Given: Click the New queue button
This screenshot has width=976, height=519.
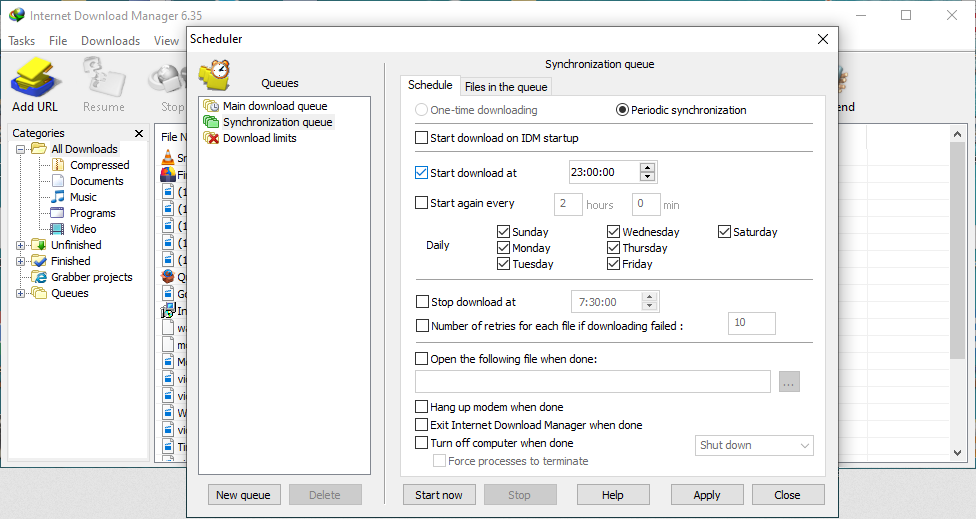Looking at the screenshot, I should (243, 495).
